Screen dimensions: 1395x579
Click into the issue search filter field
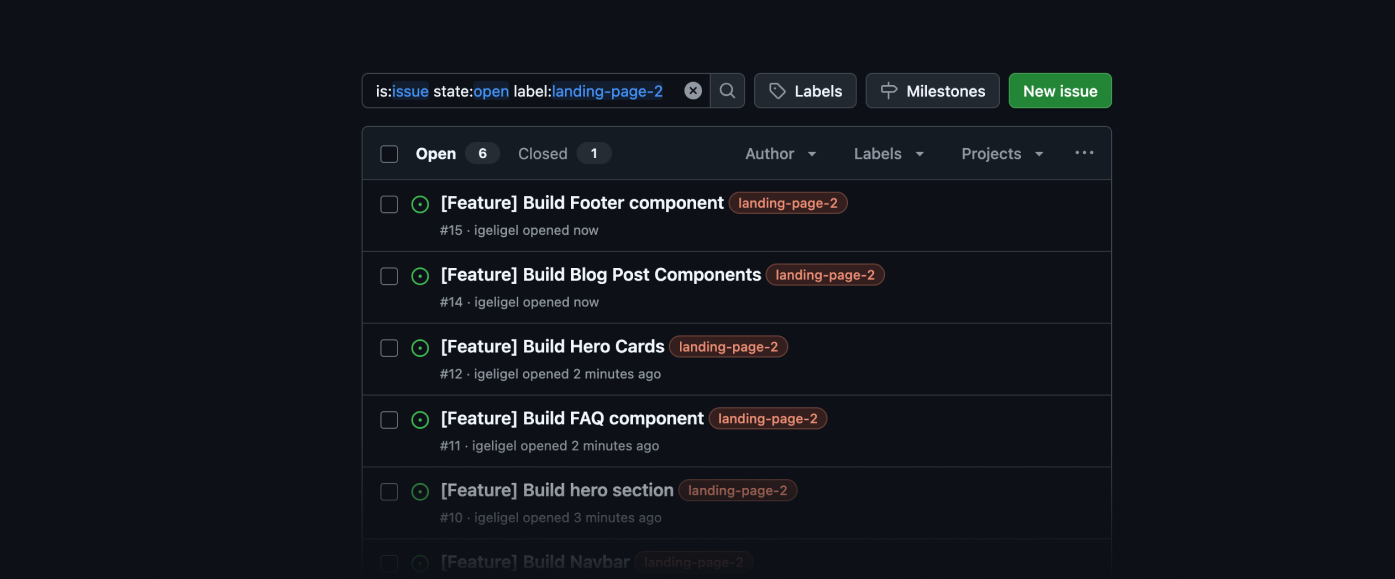[x=520, y=91]
